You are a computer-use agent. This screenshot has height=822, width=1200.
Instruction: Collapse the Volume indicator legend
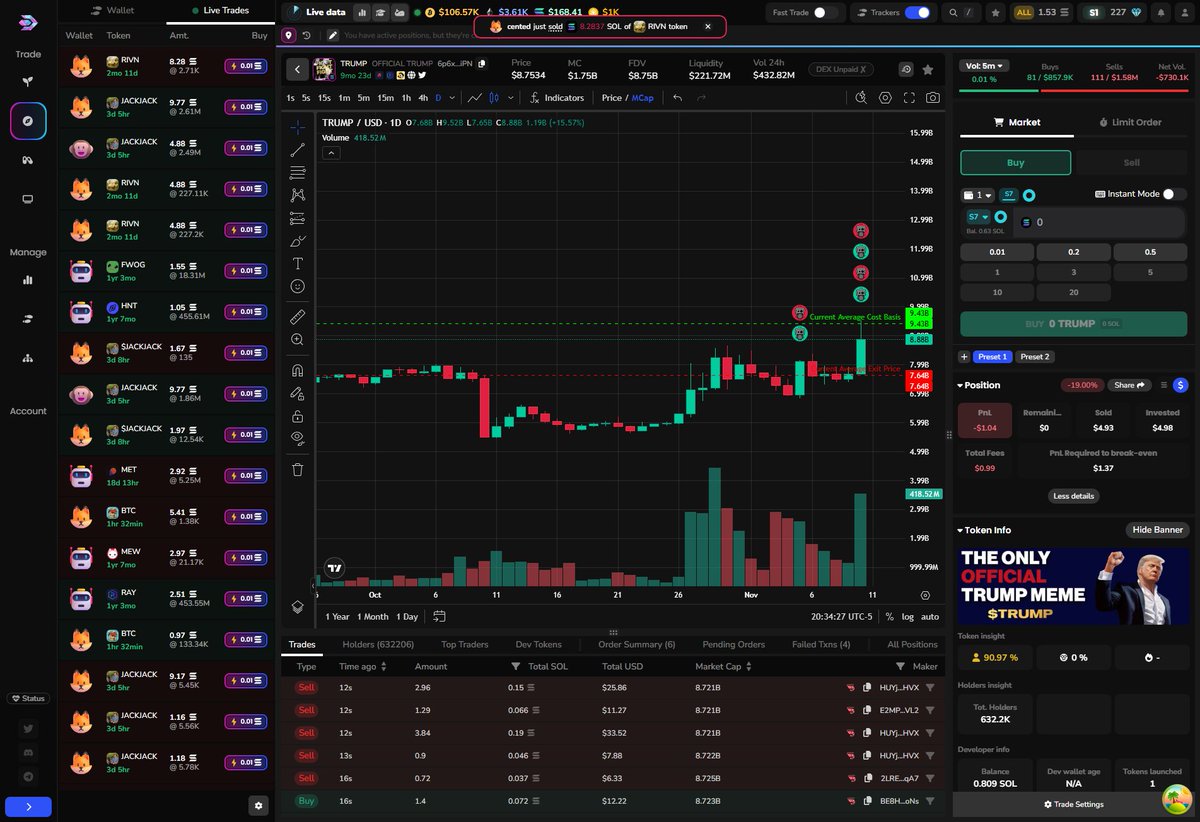click(x=331, y=153)
